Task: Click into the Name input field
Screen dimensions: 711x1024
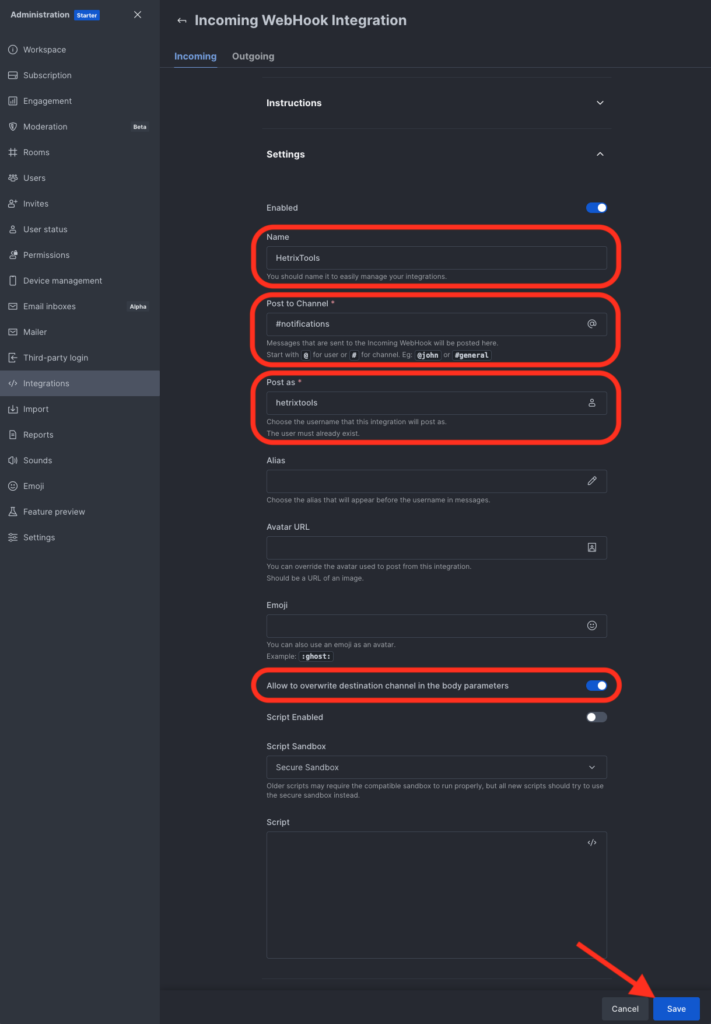Action: tap(436, 258)
